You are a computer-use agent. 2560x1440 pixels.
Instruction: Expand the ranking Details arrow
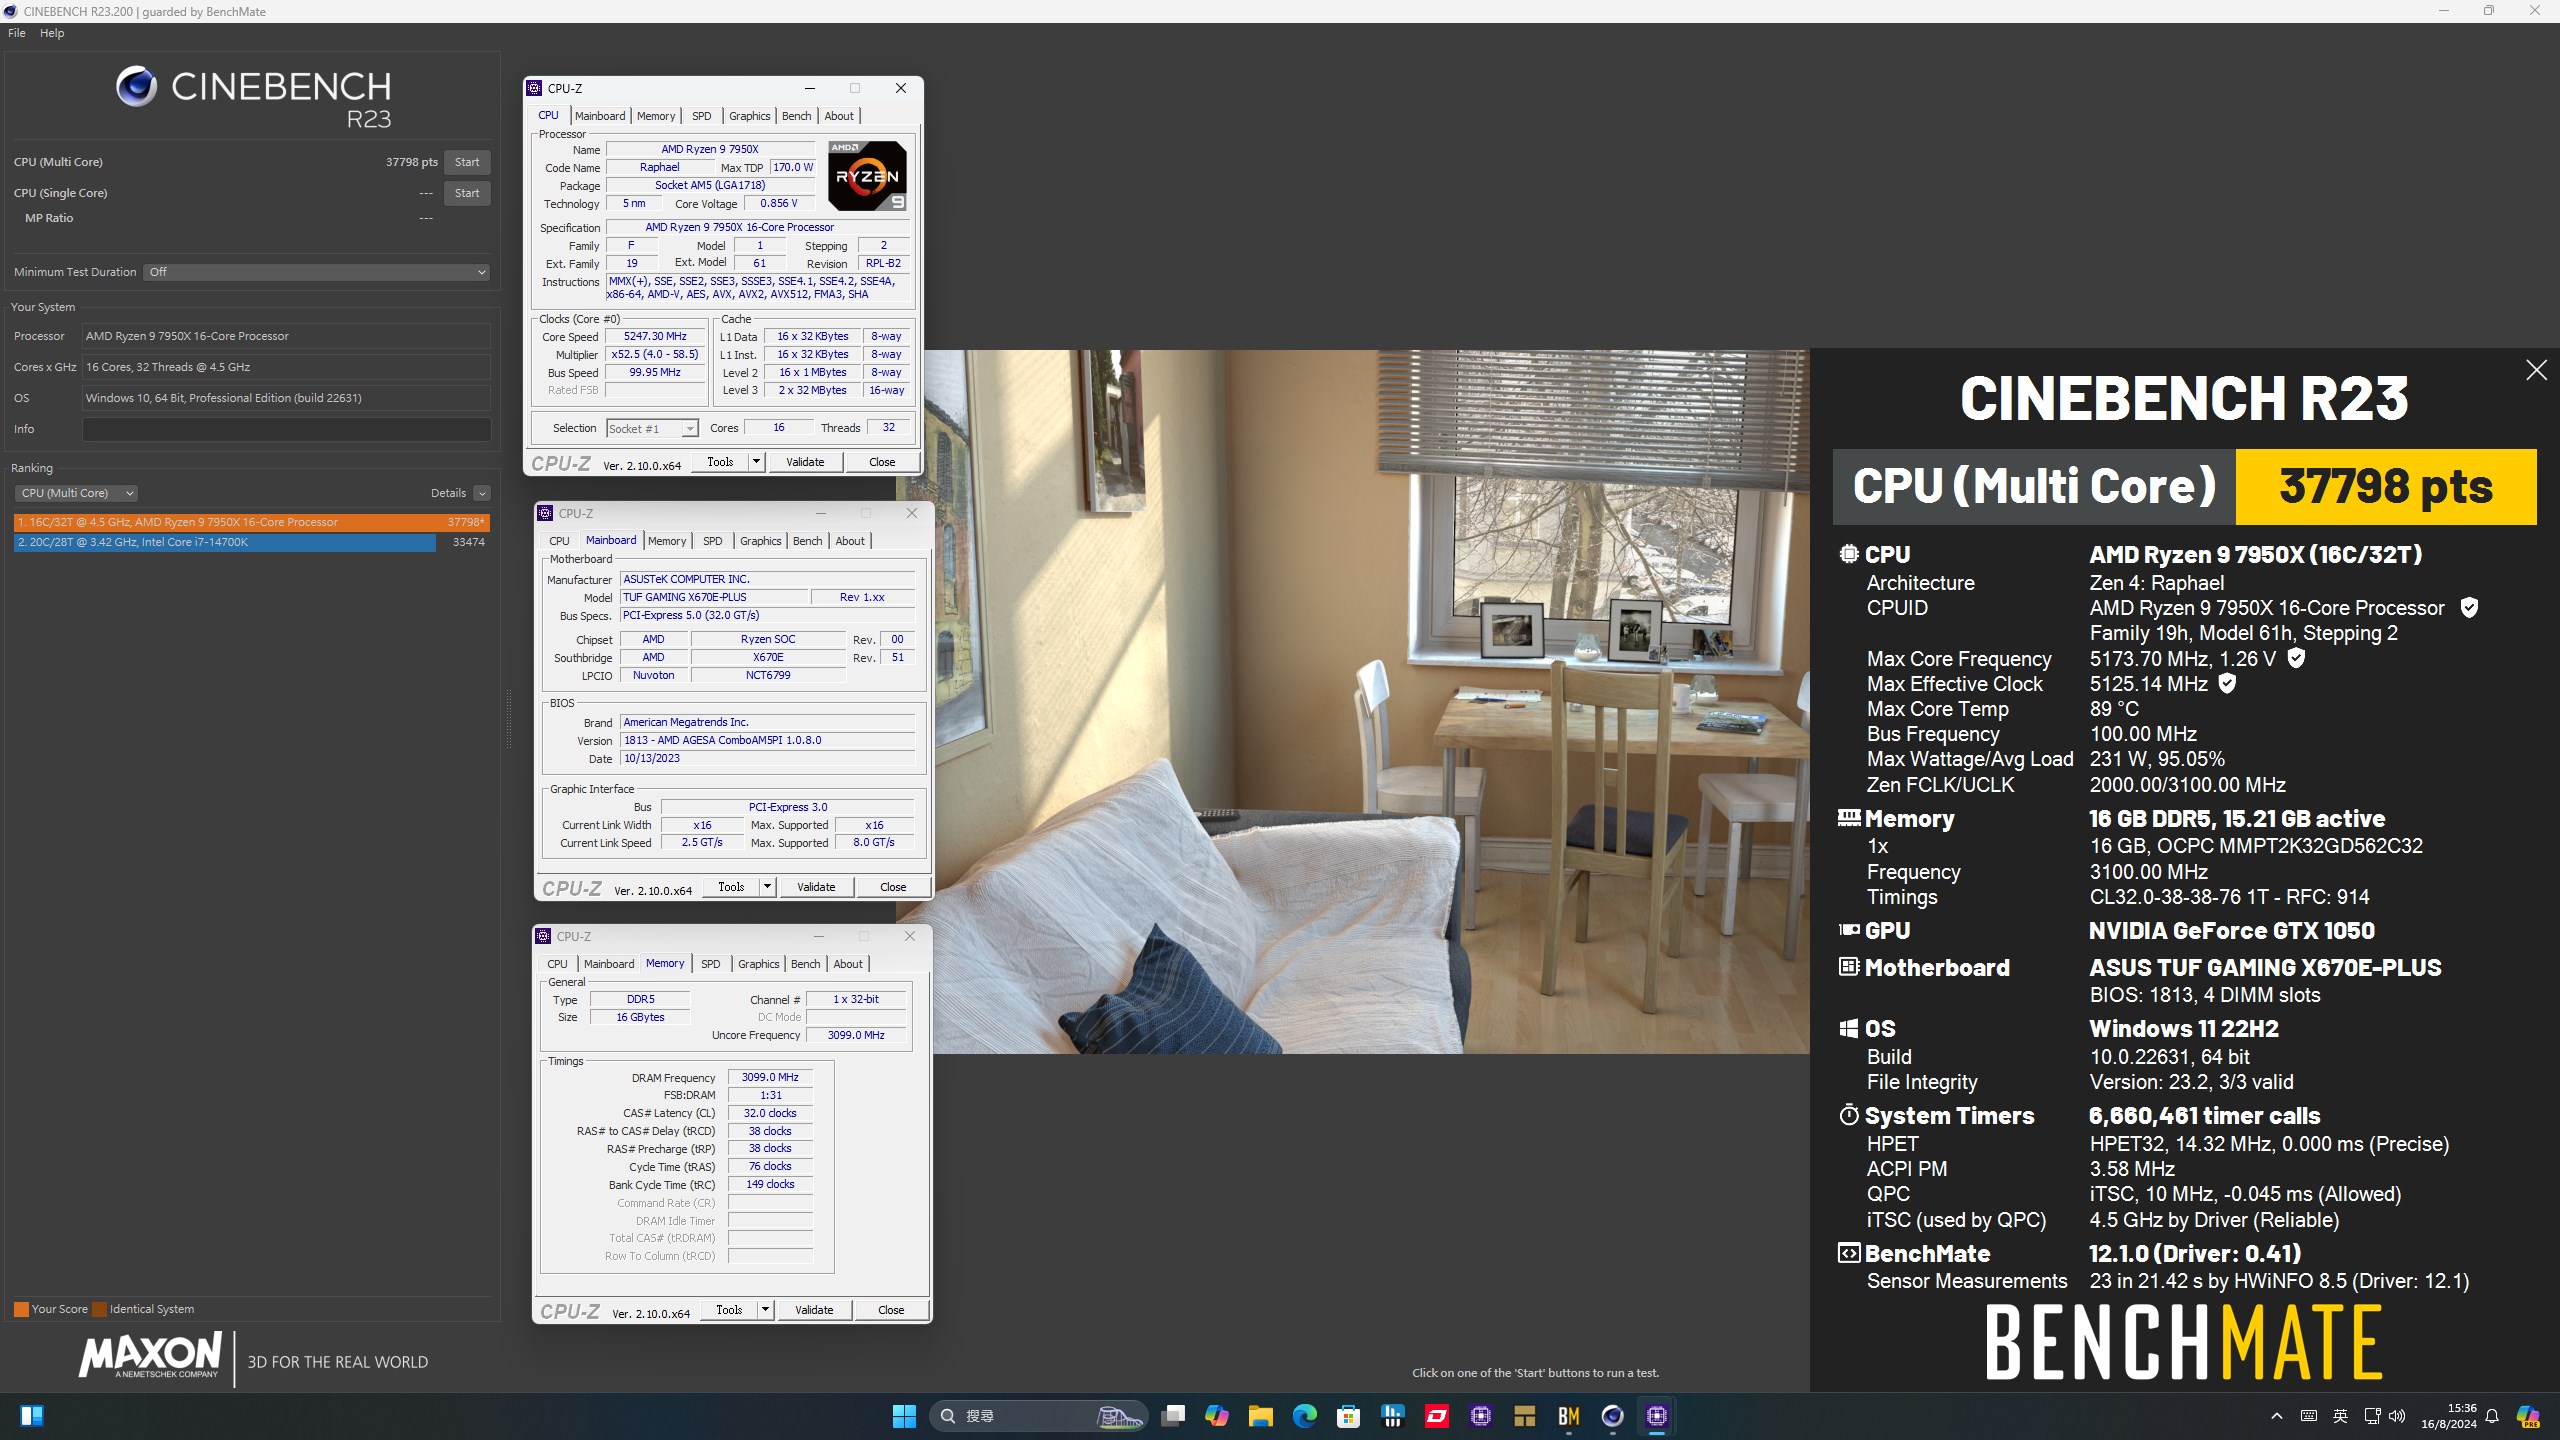click(482, 493)
